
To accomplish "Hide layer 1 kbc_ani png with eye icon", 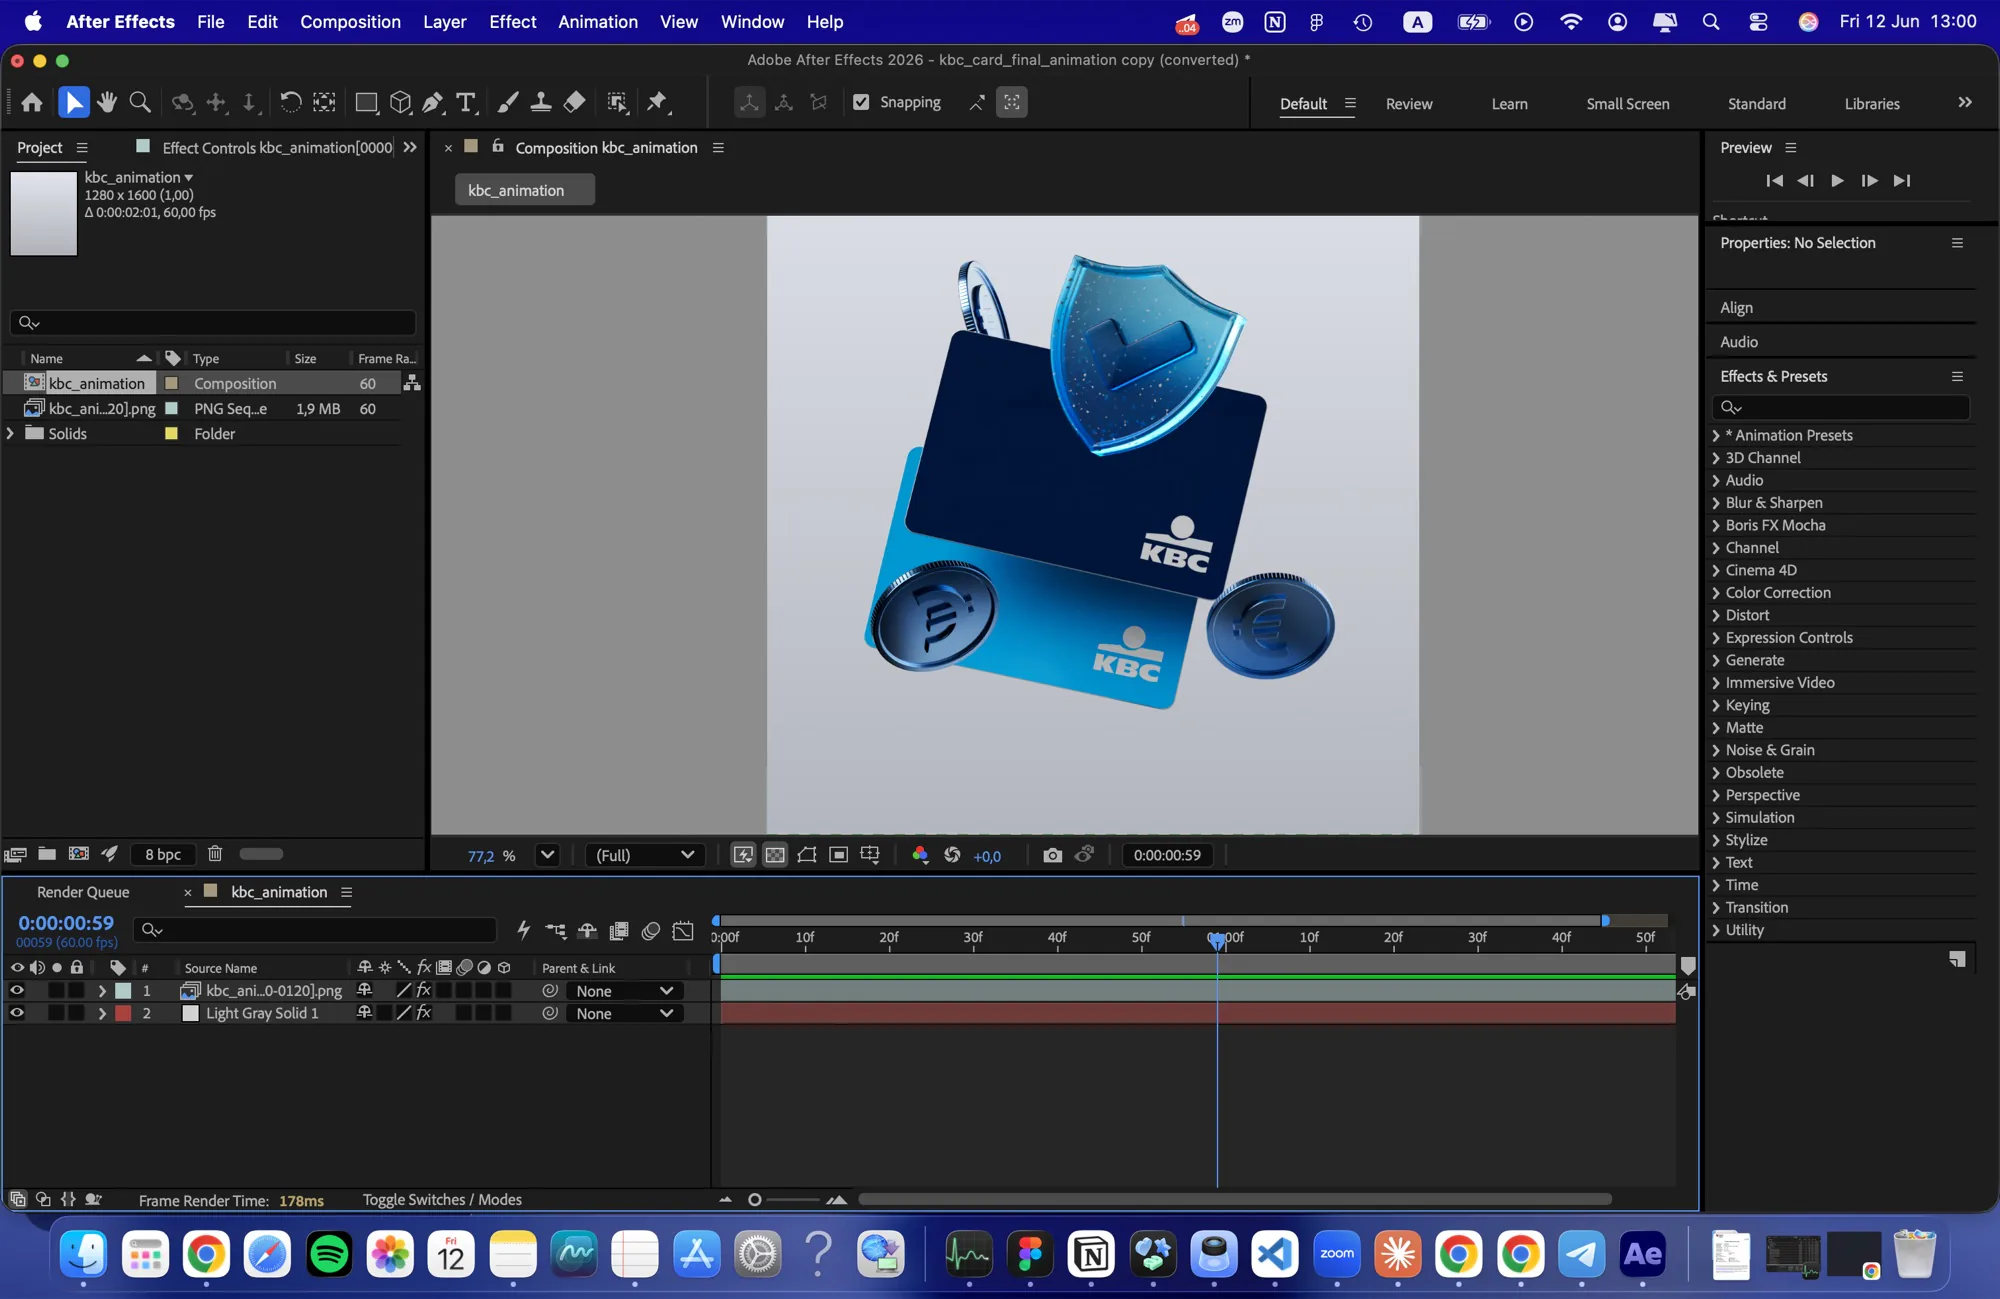I will pyautogui.click(x=17, y=990).
